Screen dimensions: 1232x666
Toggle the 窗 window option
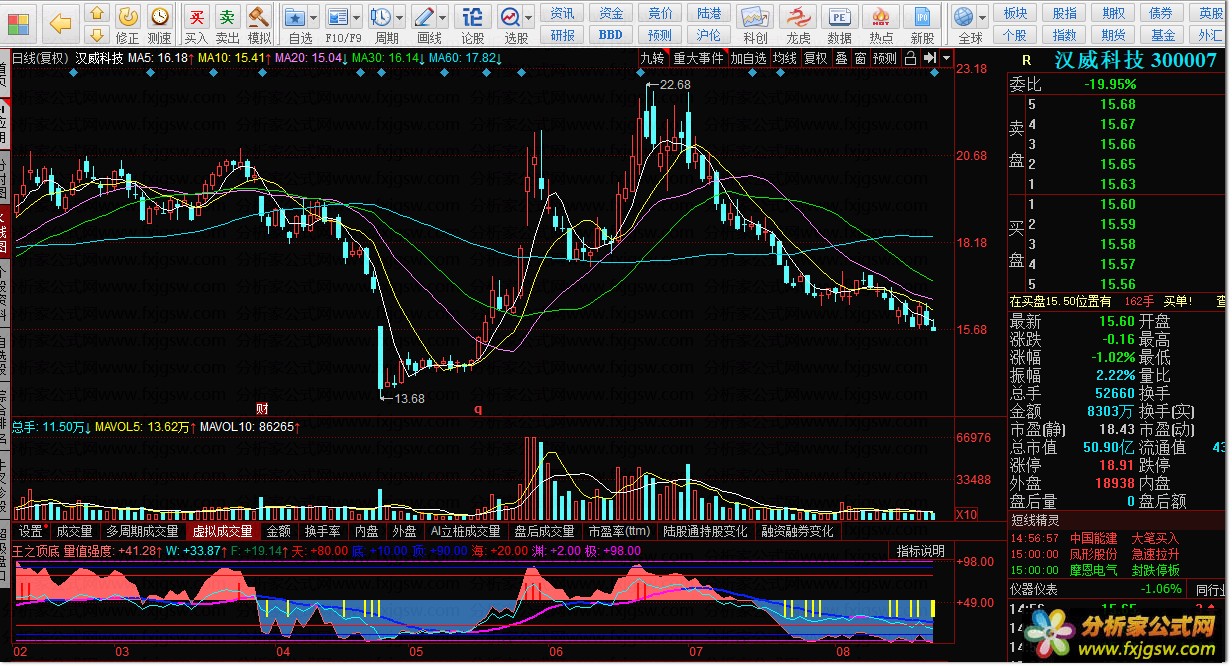(x=860, y=58)
